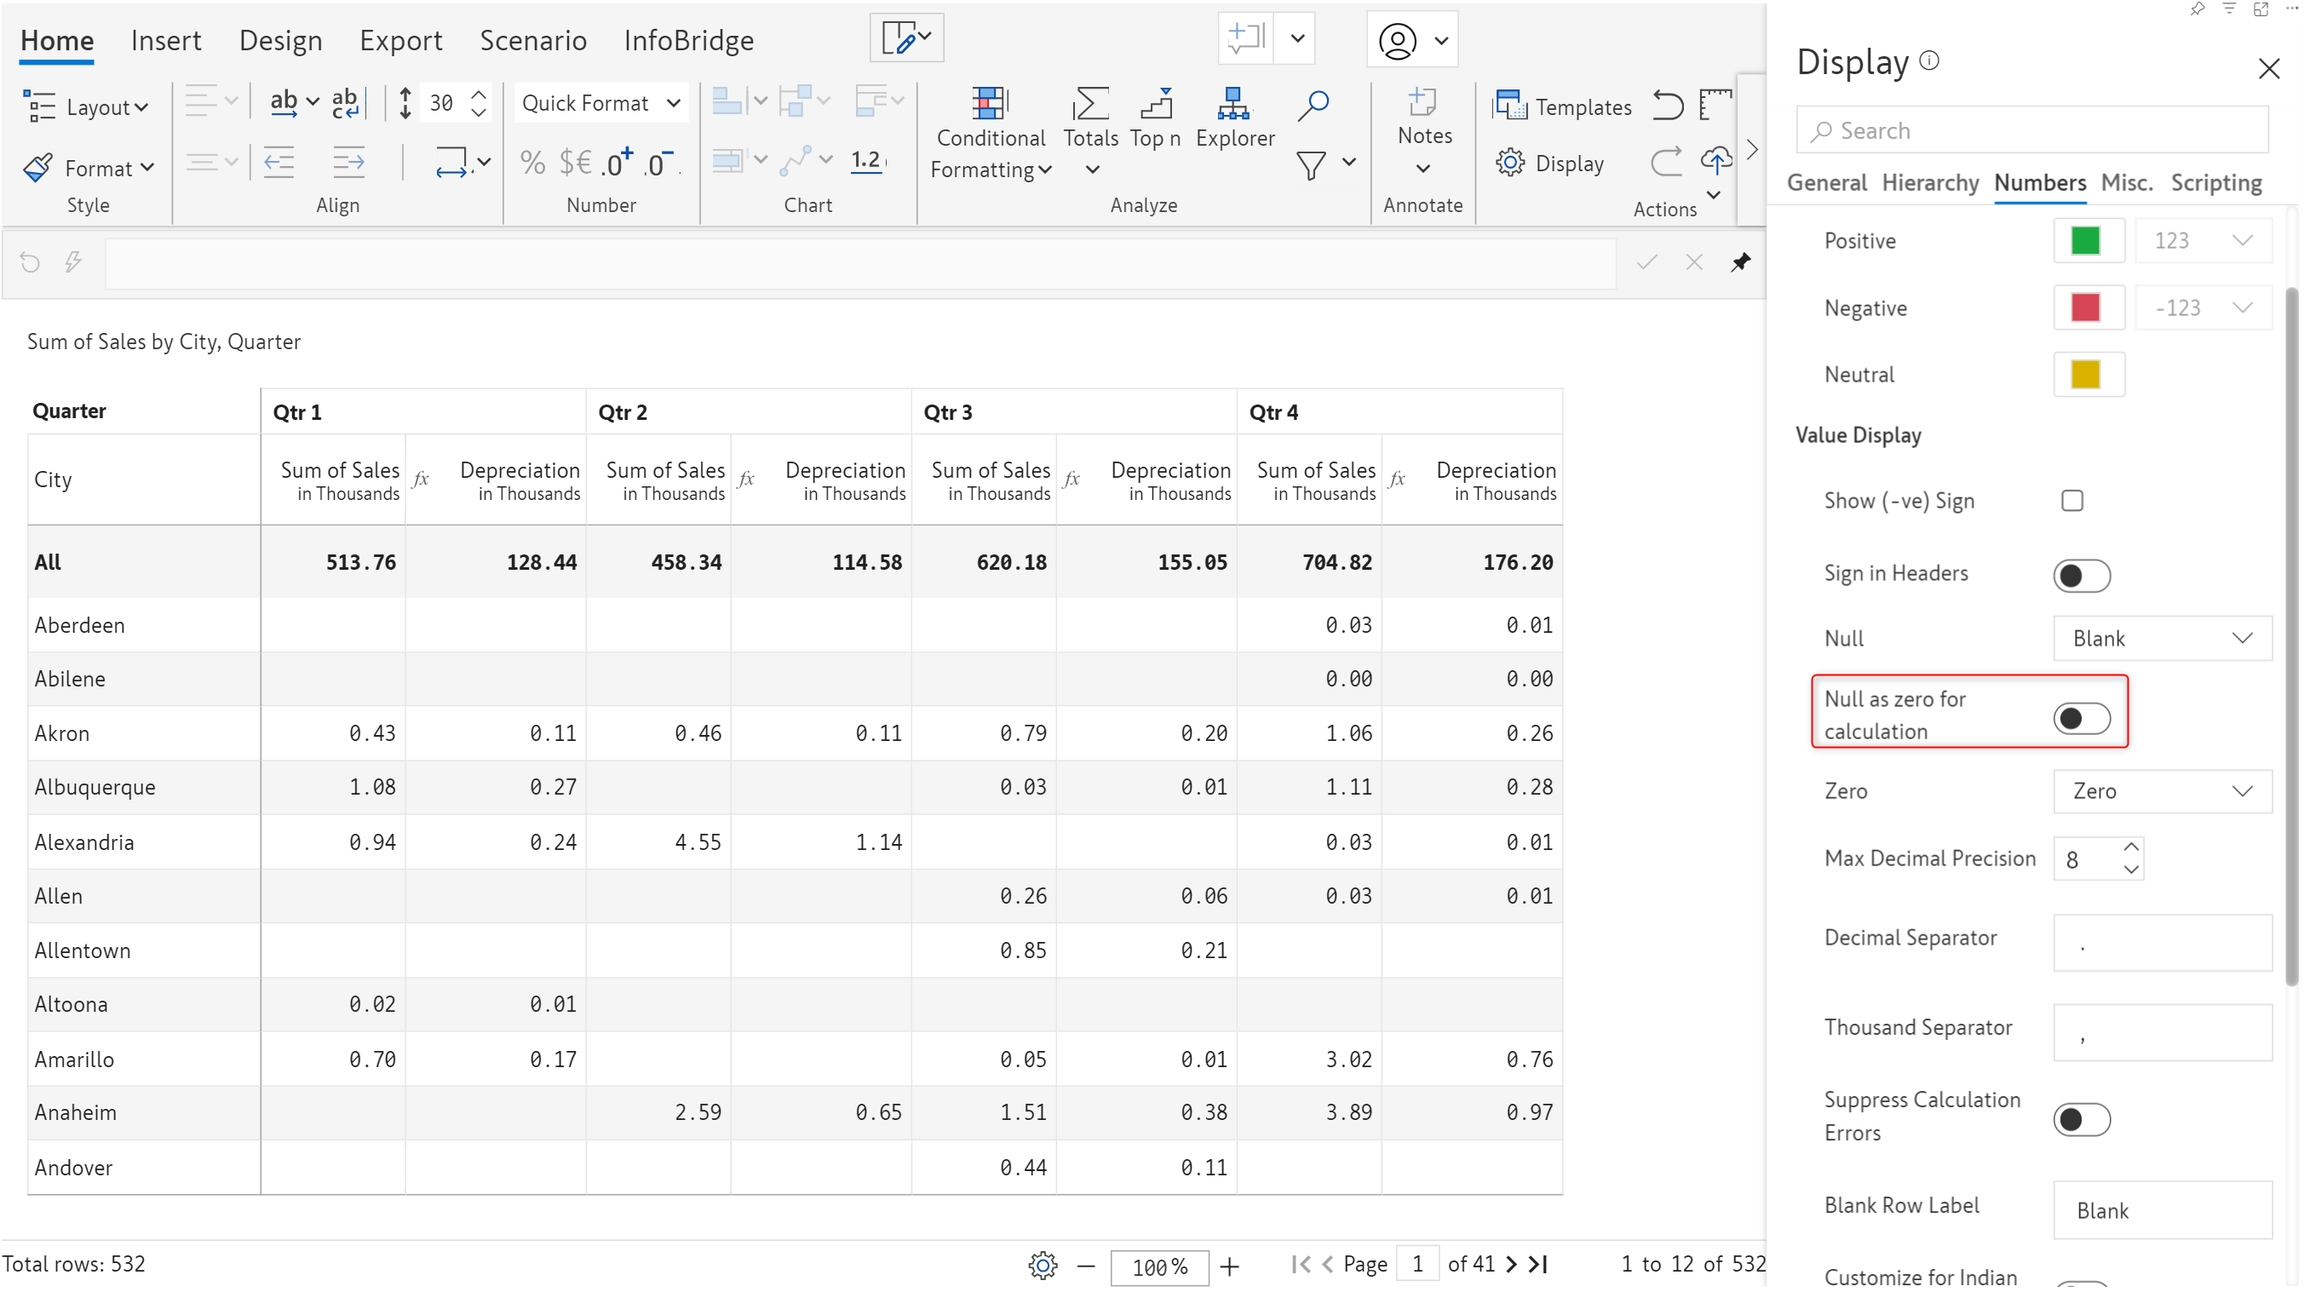Click the percent number format icon
The image size is (2304, 1292).
[x=533, y=162]
